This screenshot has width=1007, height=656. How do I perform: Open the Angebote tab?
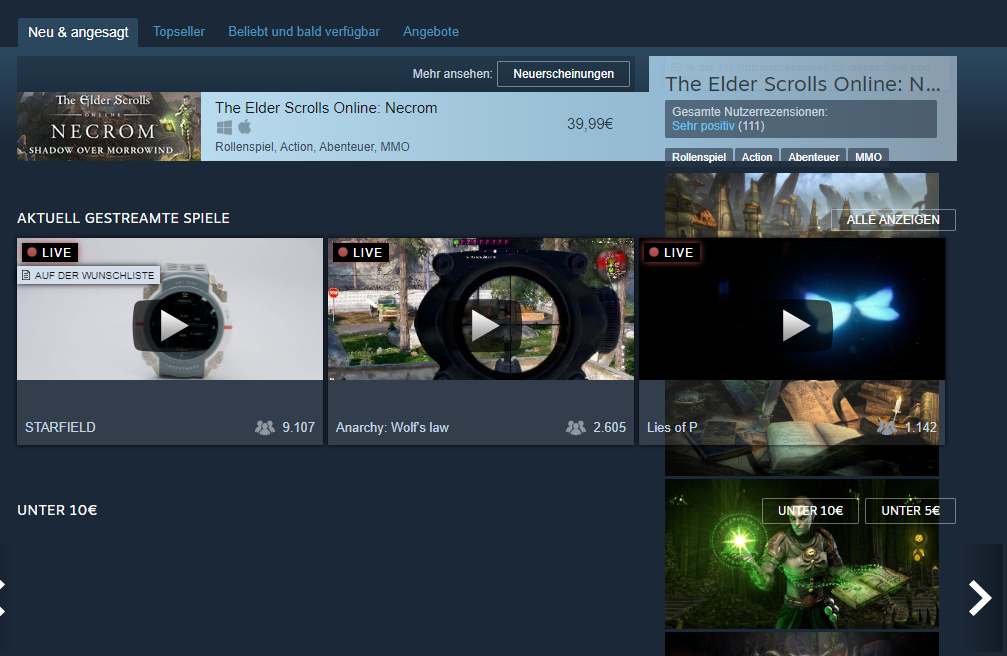click(431, 31)
